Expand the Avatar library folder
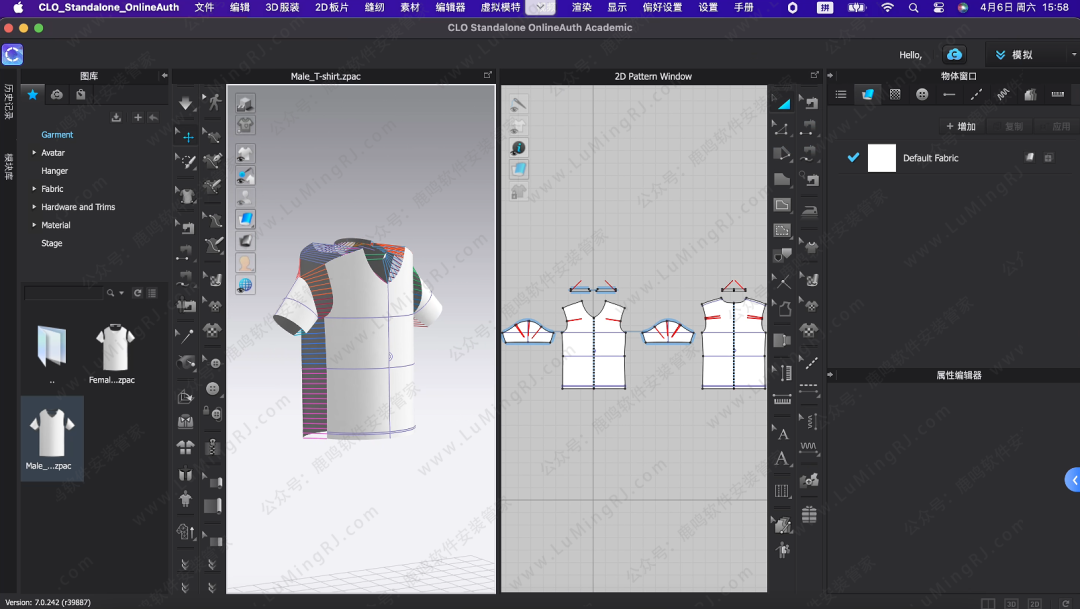 click(x=34, y=153)
